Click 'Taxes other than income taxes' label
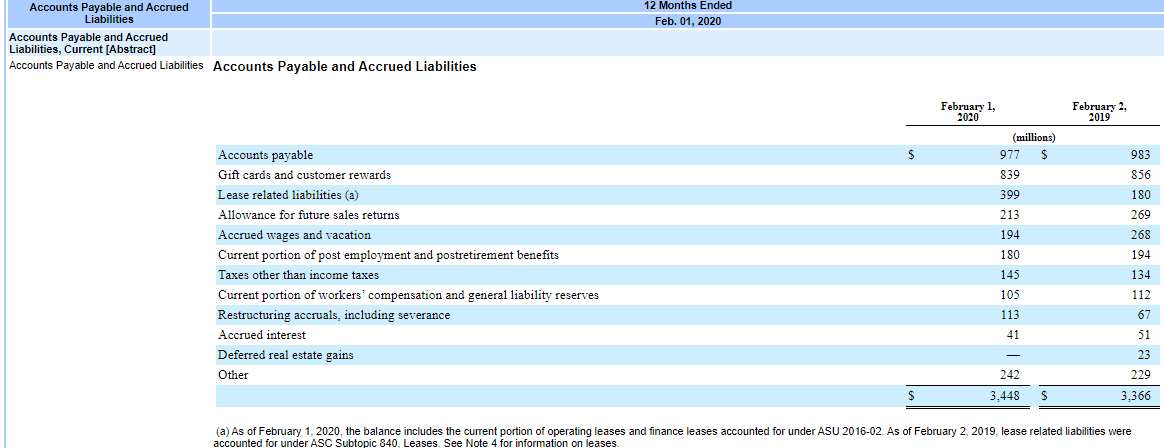Screen dimensions: 1164x448 point(298,276)
